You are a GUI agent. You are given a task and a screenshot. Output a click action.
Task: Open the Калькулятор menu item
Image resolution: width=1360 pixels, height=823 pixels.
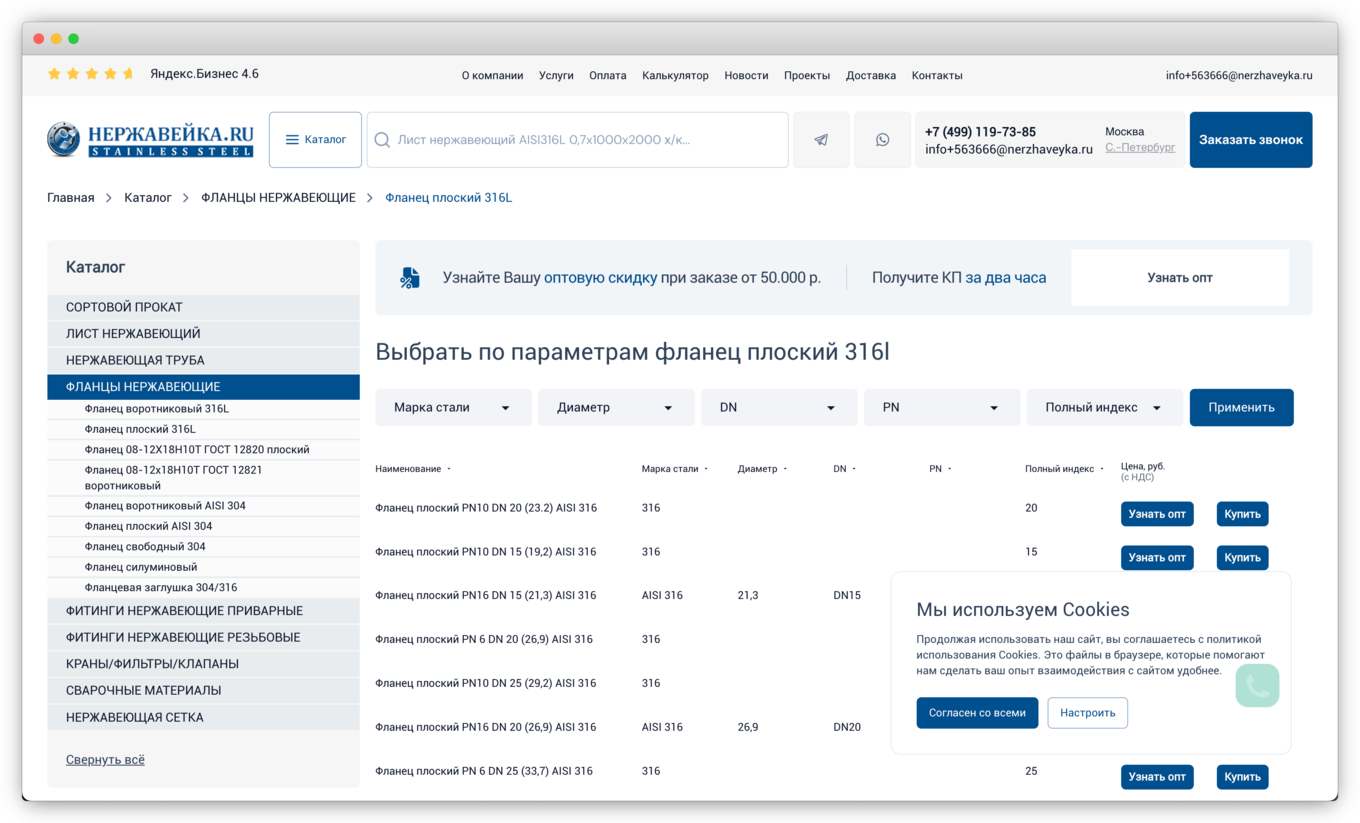675,75
